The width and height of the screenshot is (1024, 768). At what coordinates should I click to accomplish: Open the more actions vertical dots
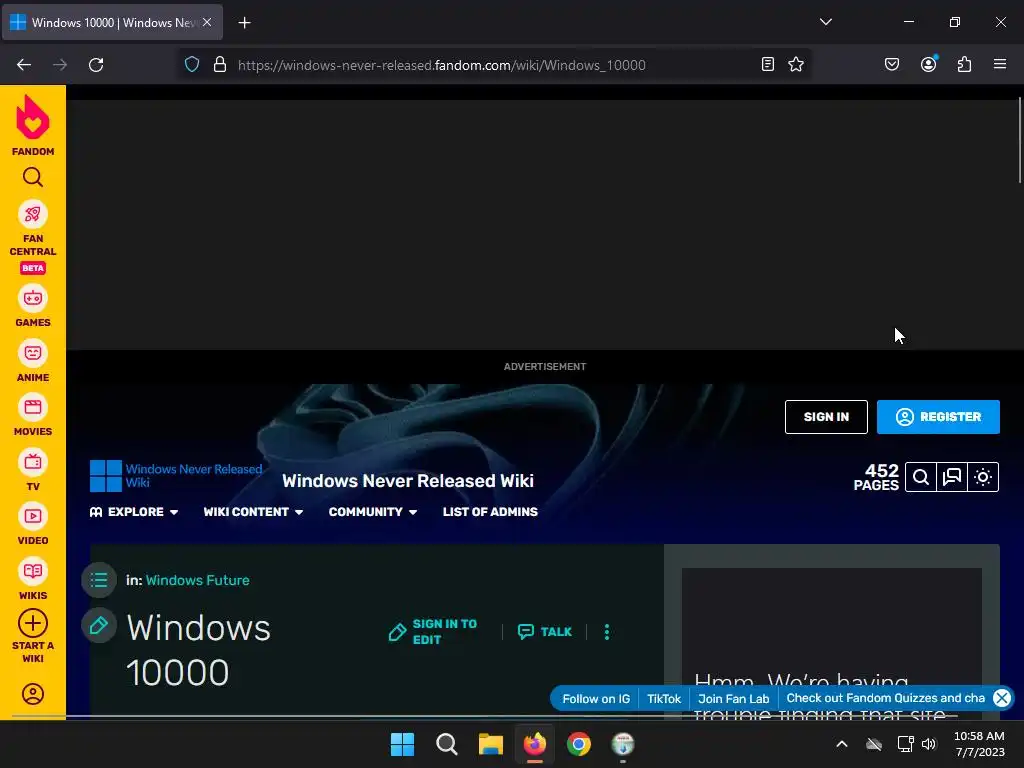(607, 632)
